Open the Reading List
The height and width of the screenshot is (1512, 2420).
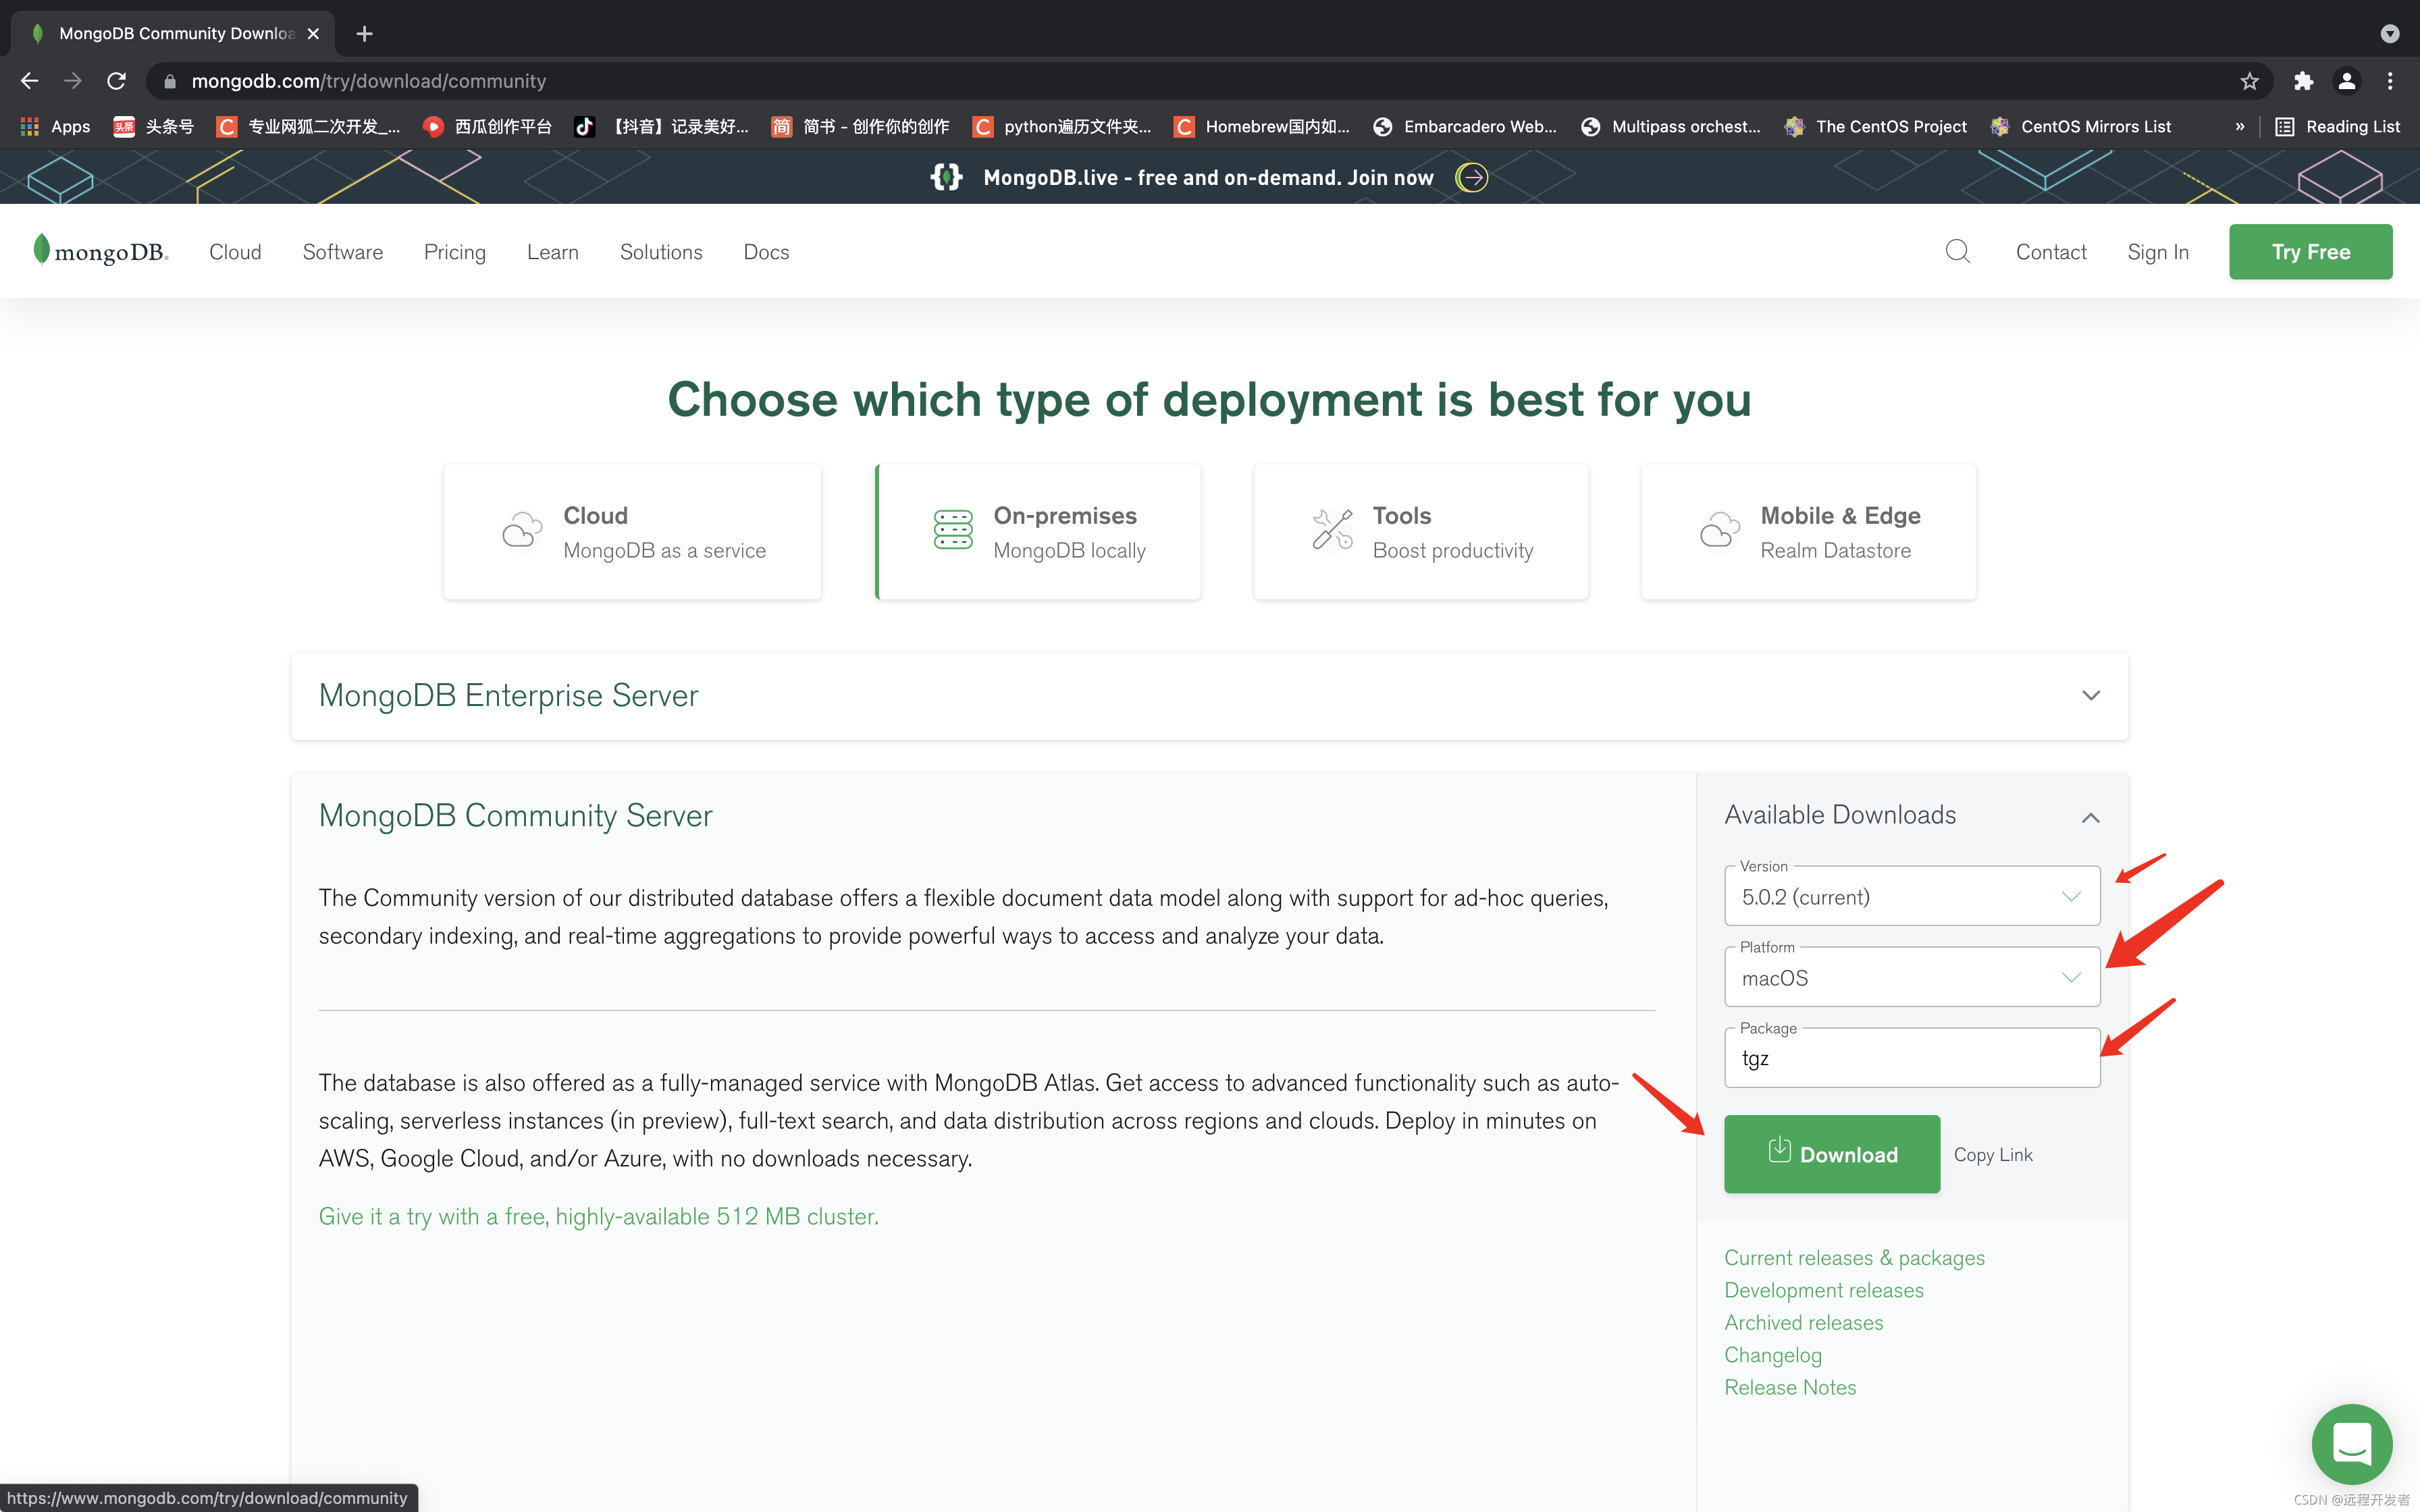2337,127
